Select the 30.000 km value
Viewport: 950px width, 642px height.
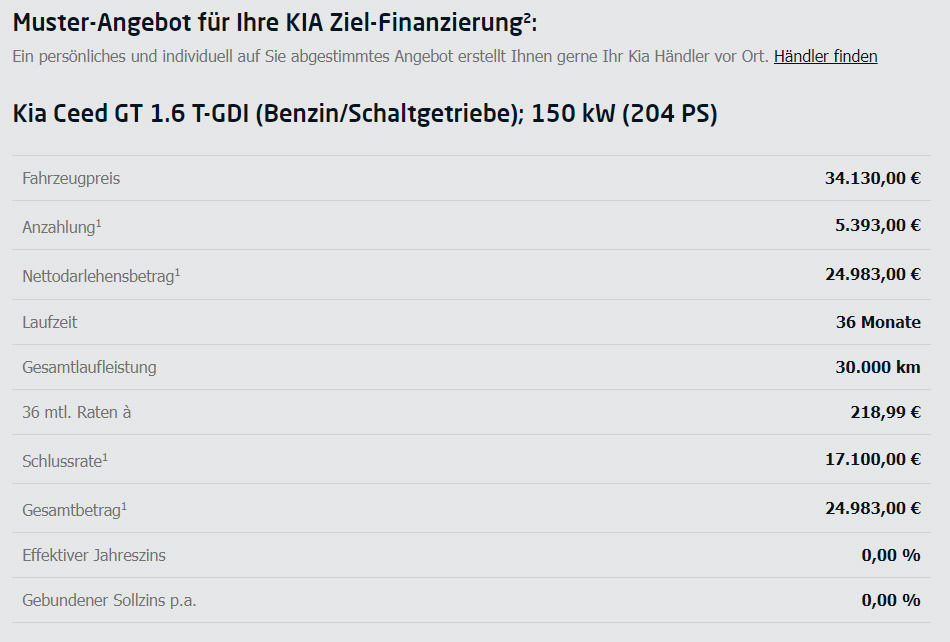pyautogui.click(x=878, y=367)
